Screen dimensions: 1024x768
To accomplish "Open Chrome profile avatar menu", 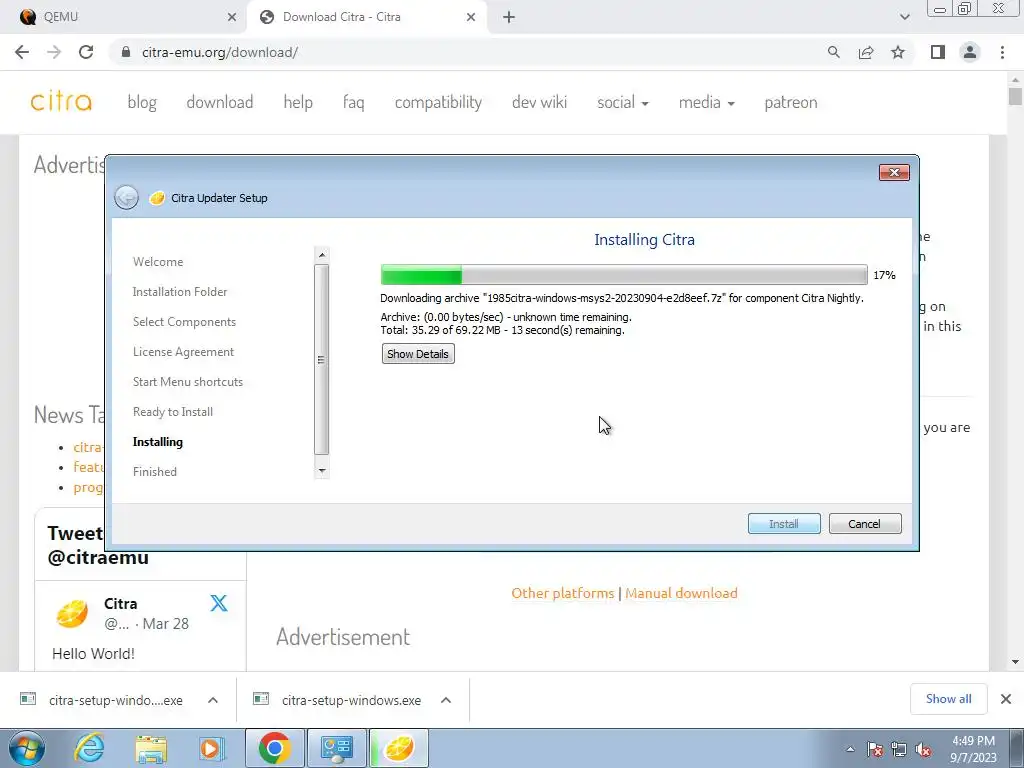I will tap(970, 52).
